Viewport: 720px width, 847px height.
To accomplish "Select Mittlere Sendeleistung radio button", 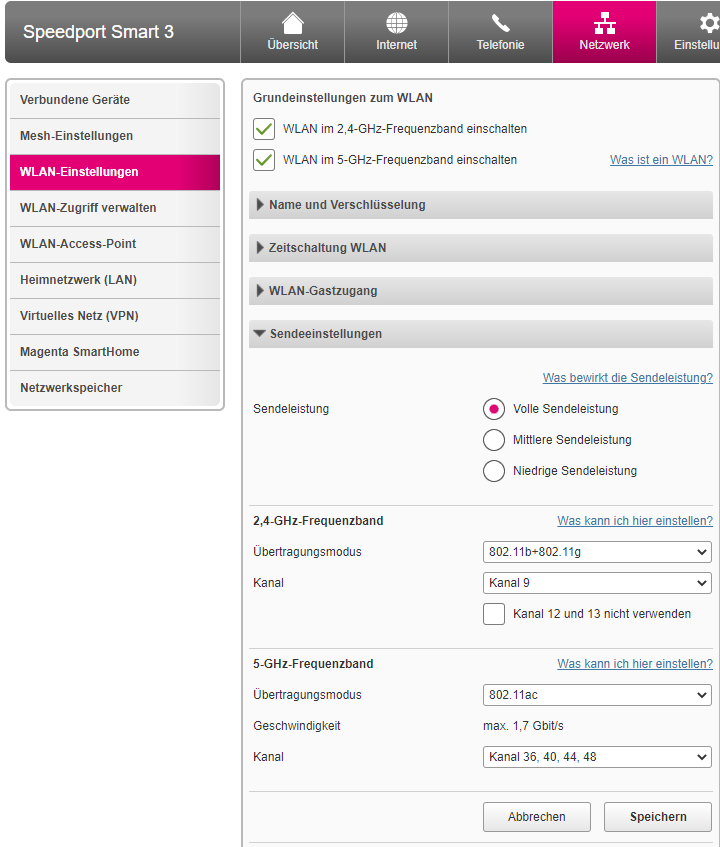I will click(494, 440).
